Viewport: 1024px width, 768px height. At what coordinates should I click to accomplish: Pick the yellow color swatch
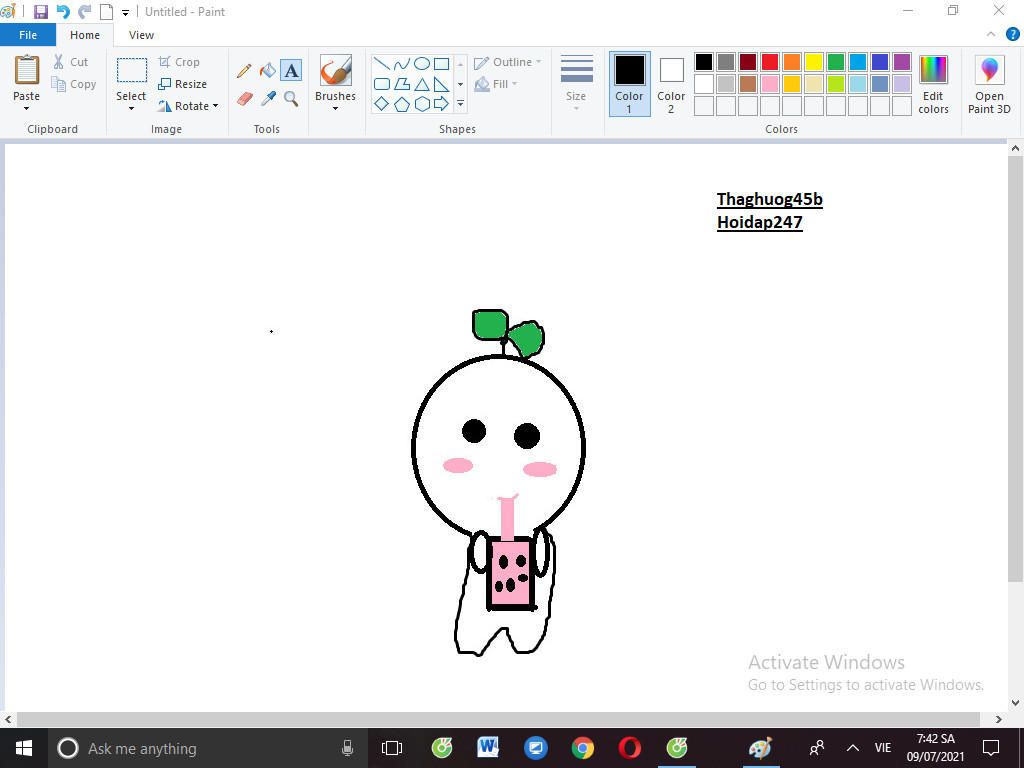click(814, 62)
